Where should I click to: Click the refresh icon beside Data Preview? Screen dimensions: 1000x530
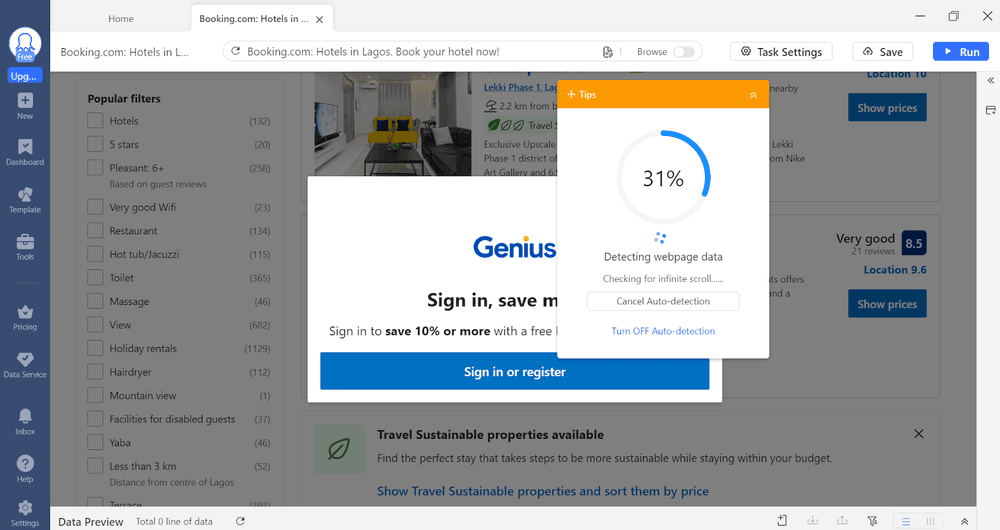(240, 521)
